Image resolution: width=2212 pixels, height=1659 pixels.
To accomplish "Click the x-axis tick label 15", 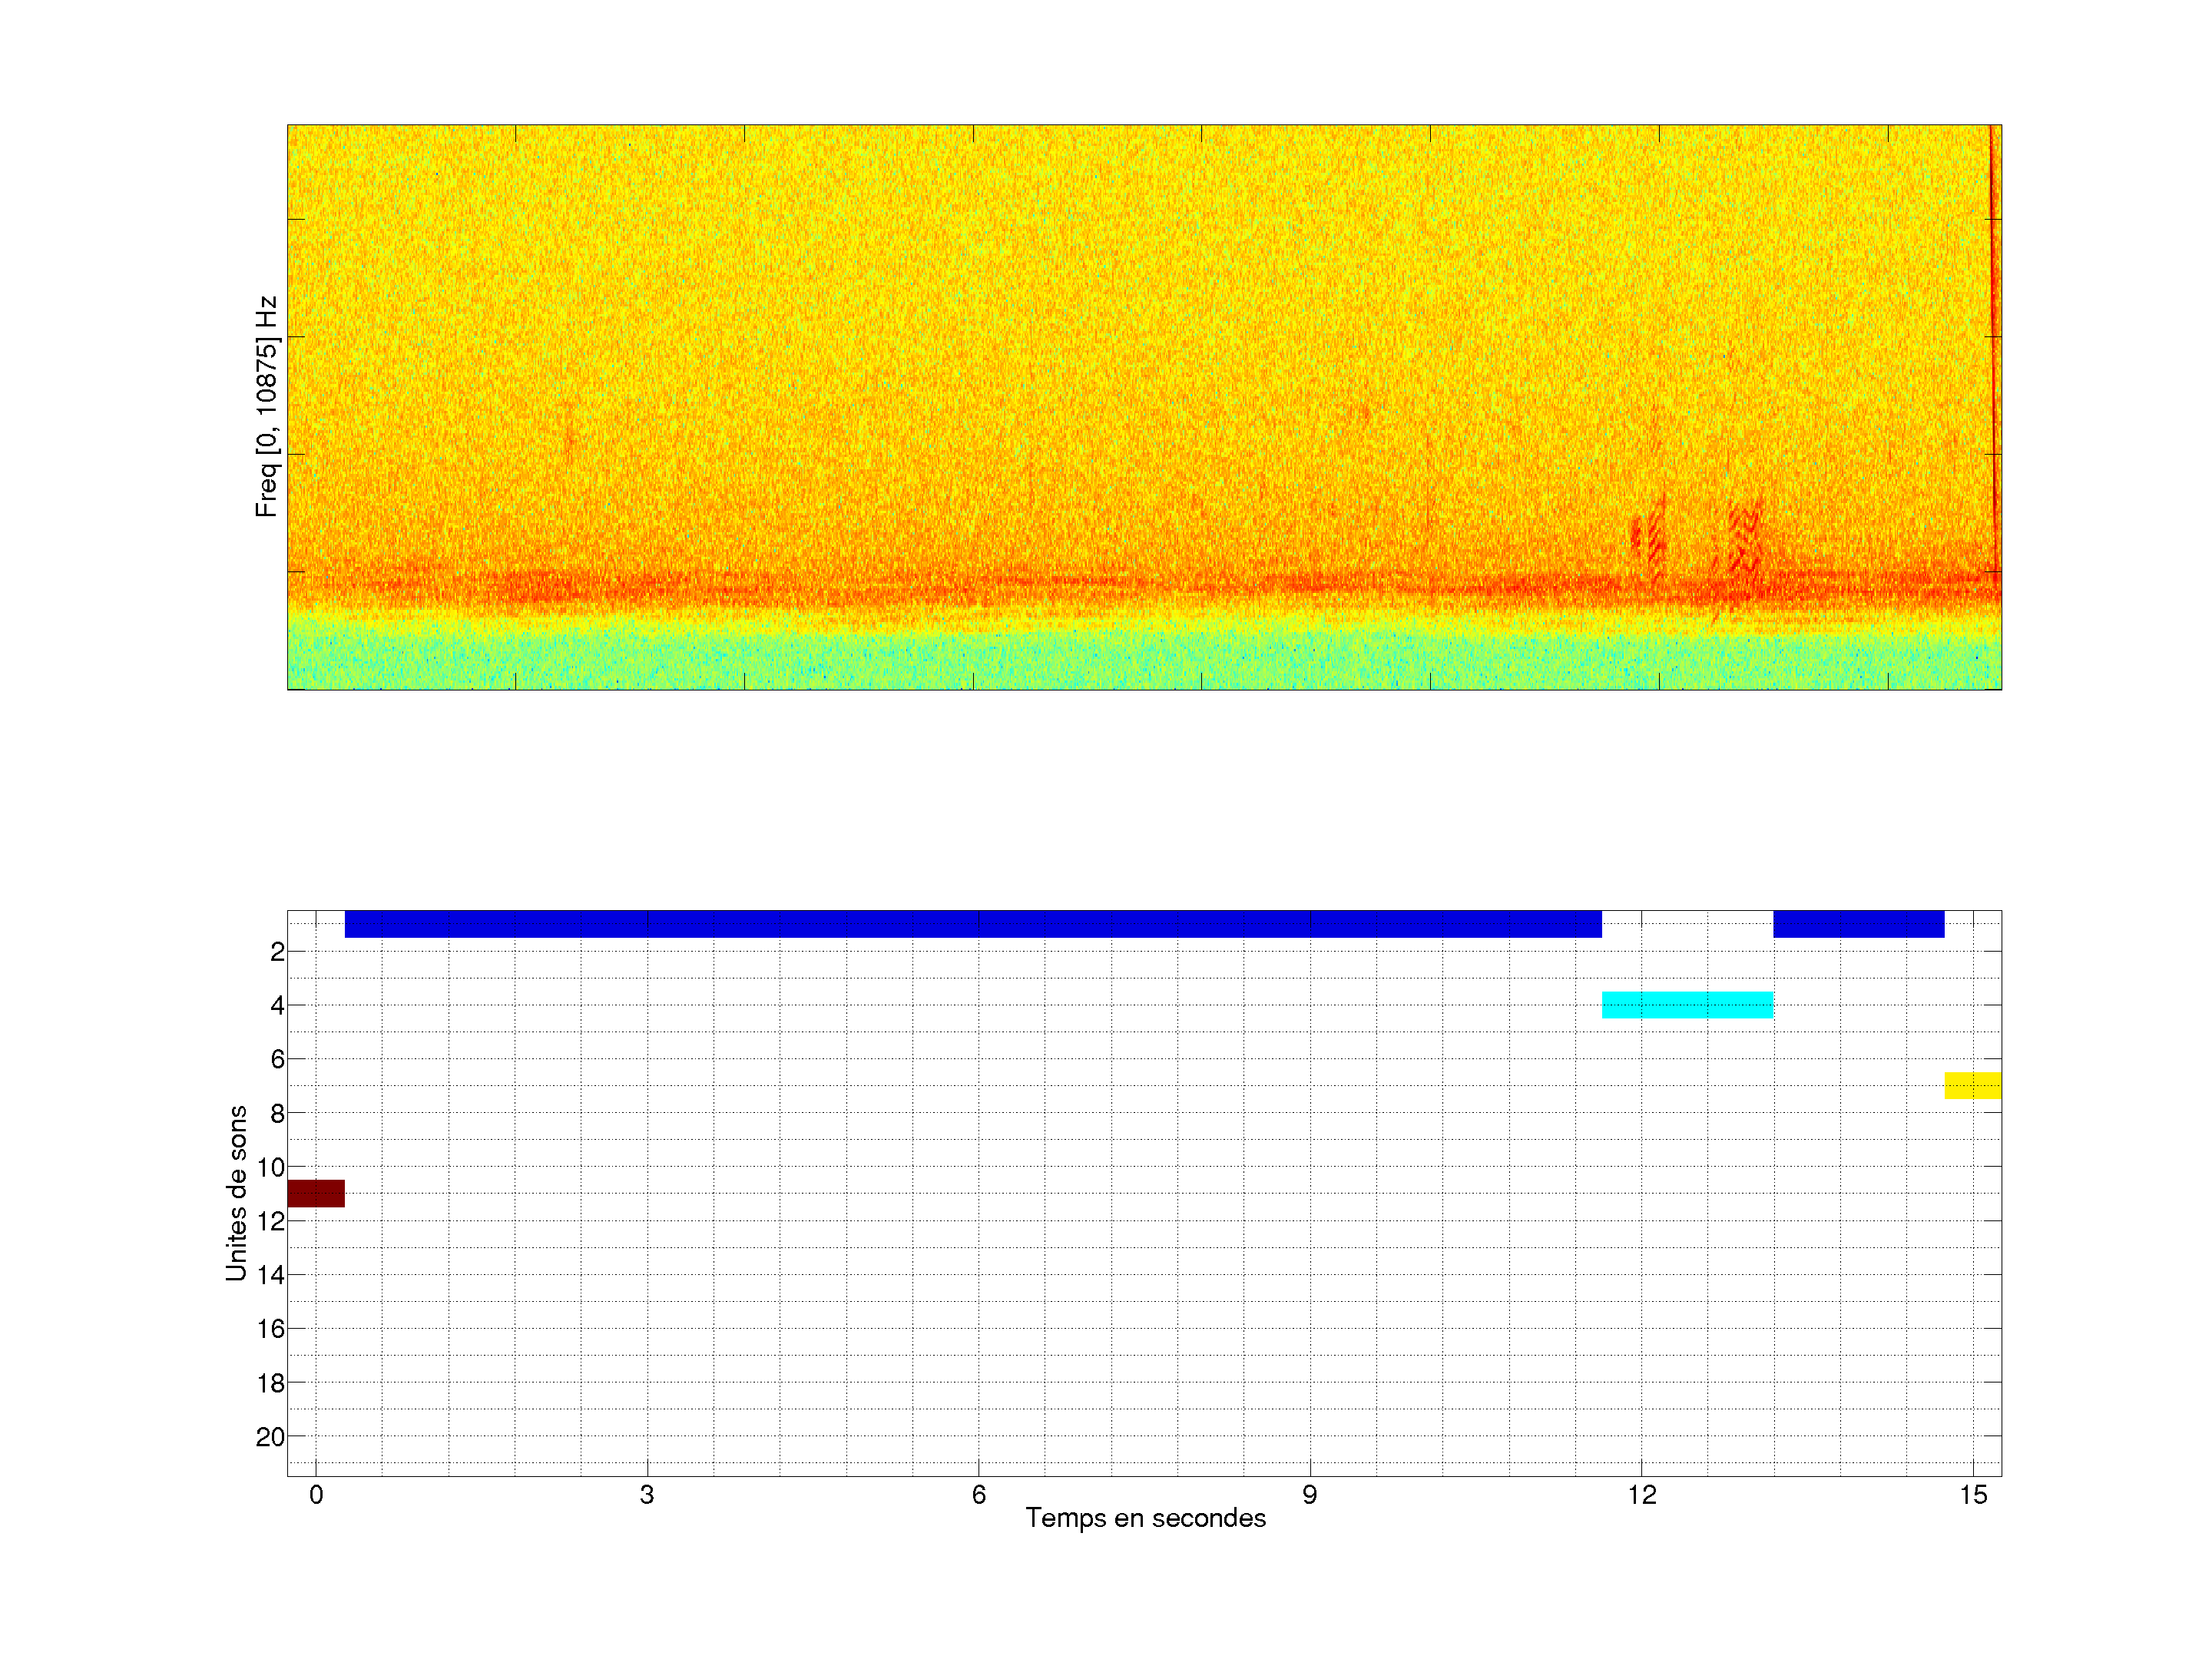I will (x=1972, y=1495).
